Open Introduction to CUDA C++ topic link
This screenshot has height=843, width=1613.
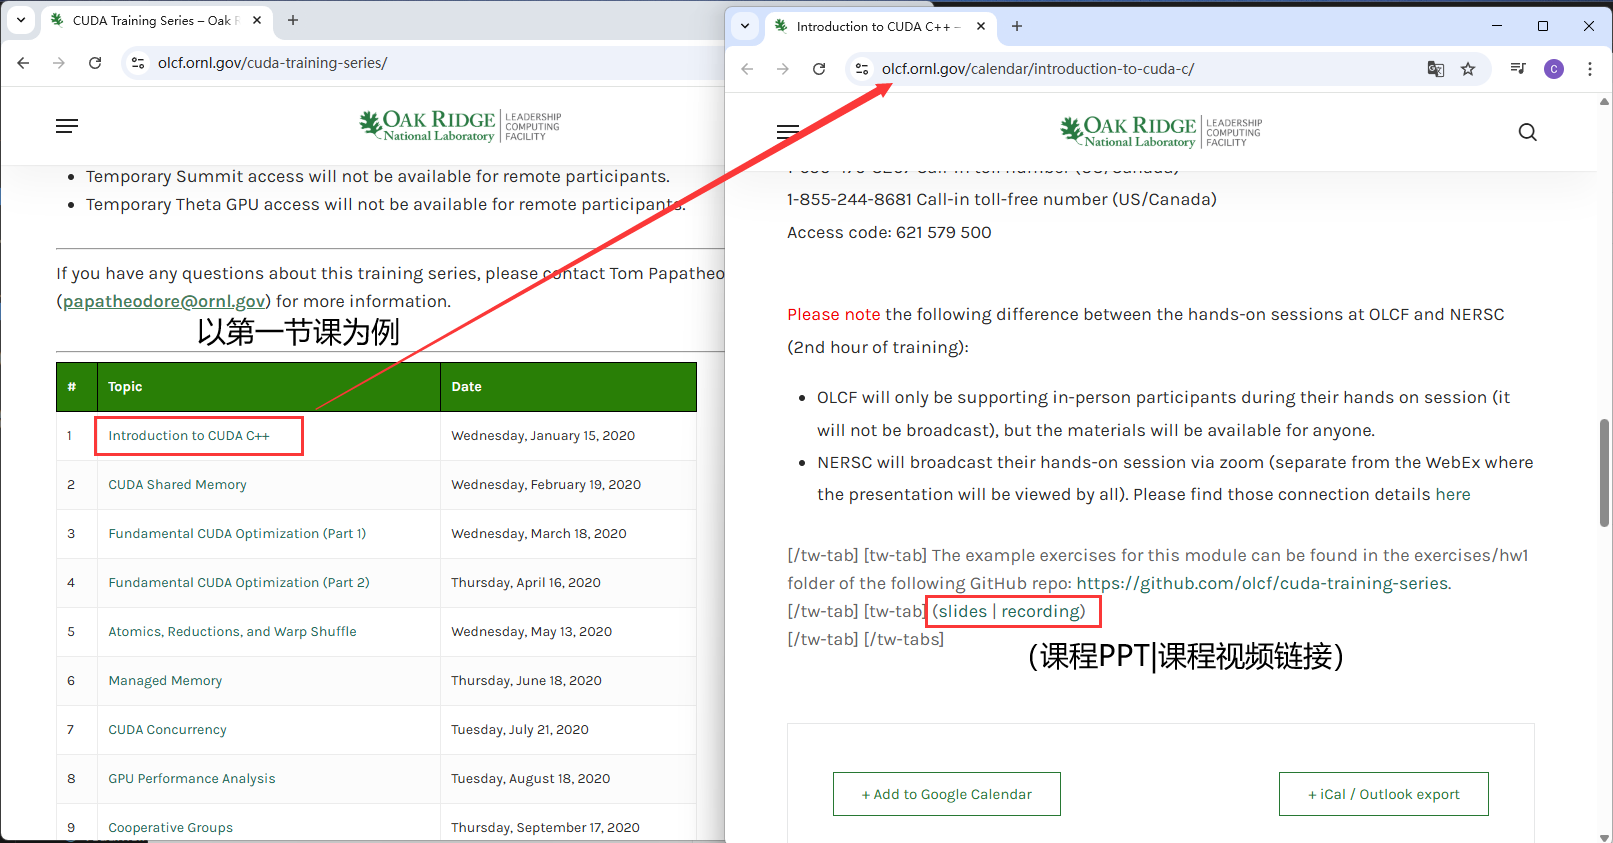coord(189,436)
